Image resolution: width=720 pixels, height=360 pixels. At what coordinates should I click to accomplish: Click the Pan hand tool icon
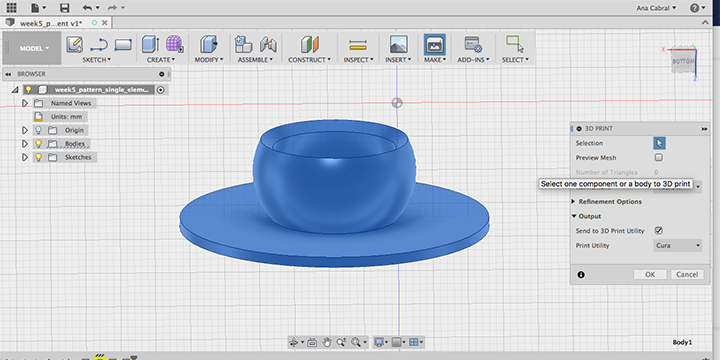click(326, 342)
